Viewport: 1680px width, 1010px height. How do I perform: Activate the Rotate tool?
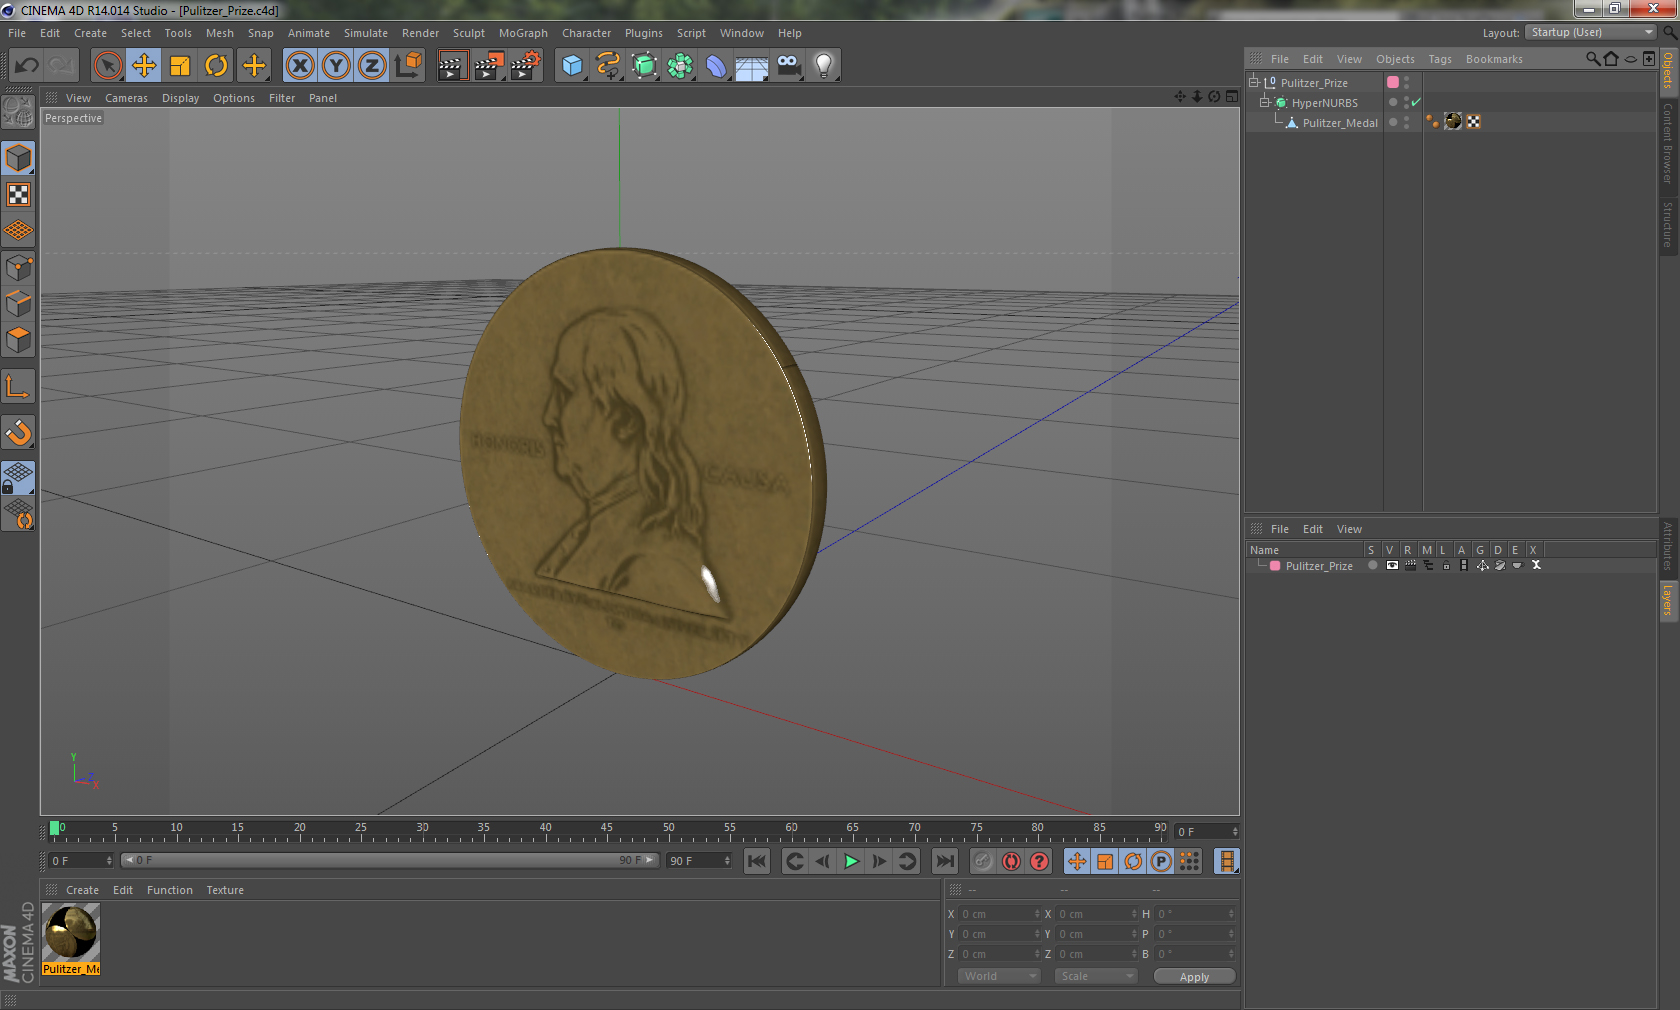216,66
